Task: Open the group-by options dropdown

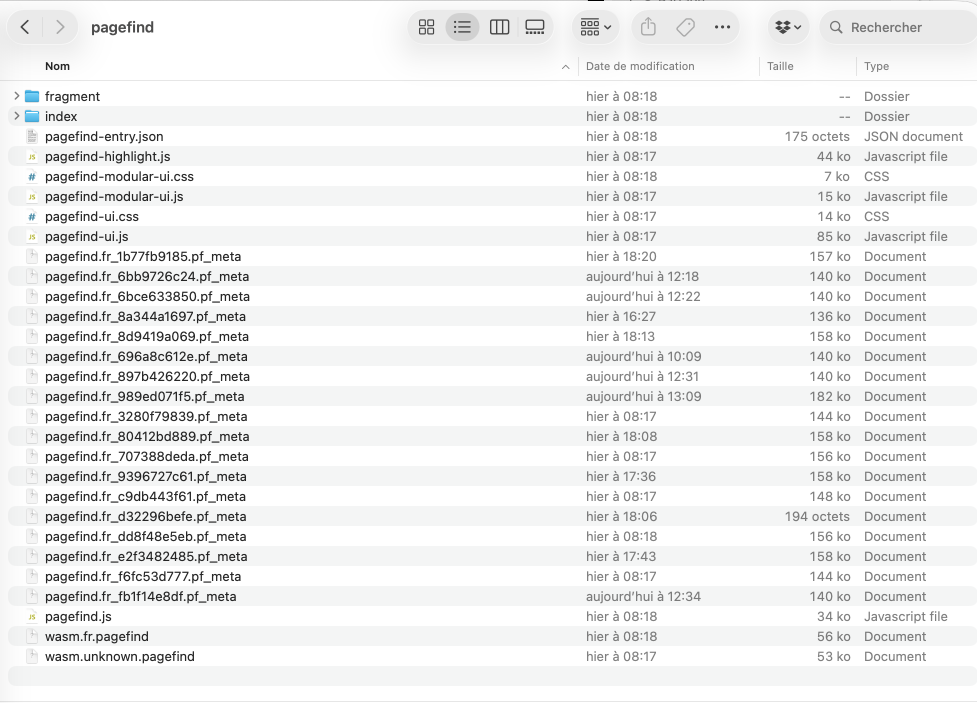Action: click(596, 28)
